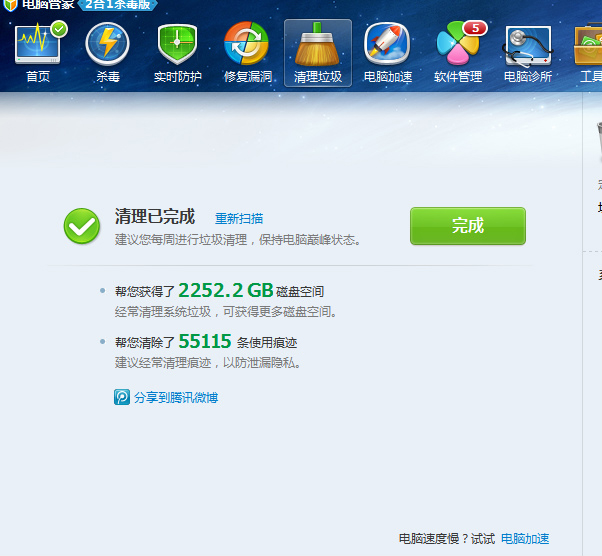Click the 55115 traces count text

pyautogui.click(x=205, y=341)
